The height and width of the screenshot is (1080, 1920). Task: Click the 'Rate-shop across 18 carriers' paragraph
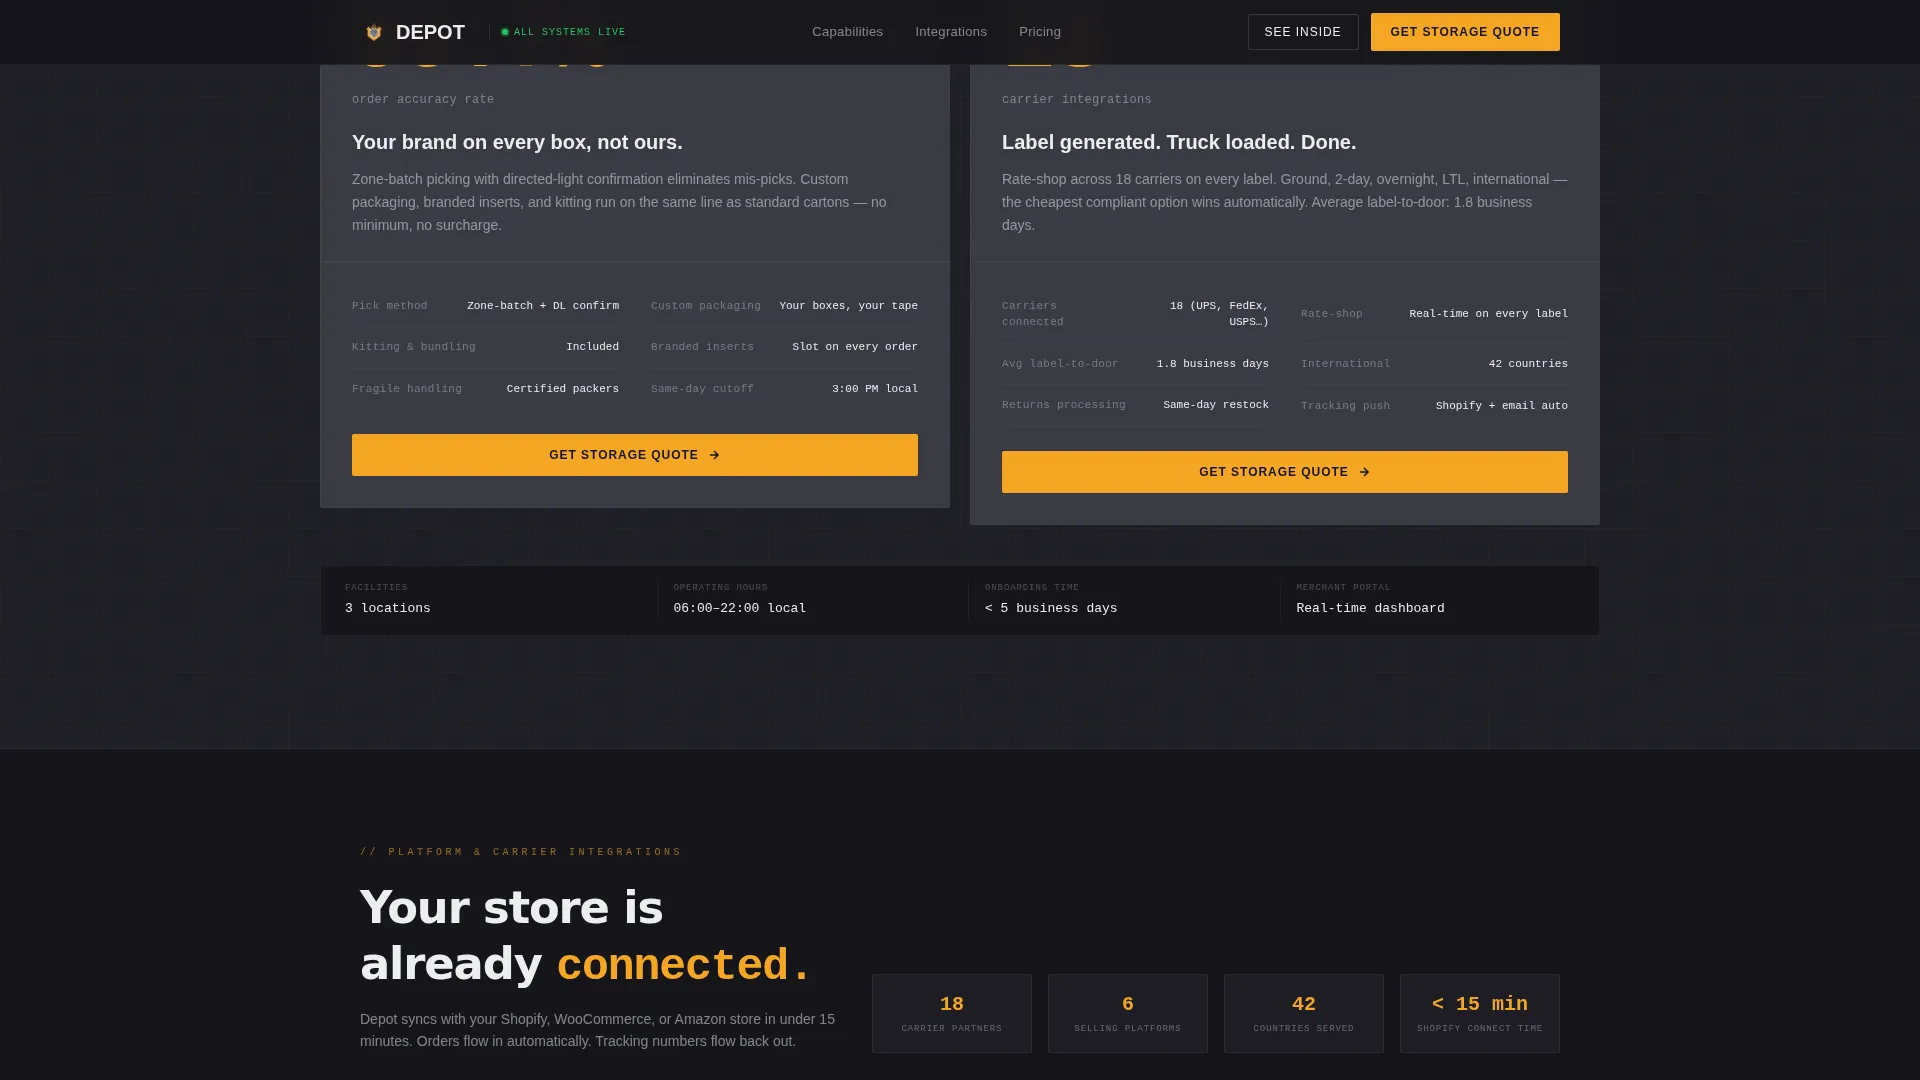tap(1285, 202)
